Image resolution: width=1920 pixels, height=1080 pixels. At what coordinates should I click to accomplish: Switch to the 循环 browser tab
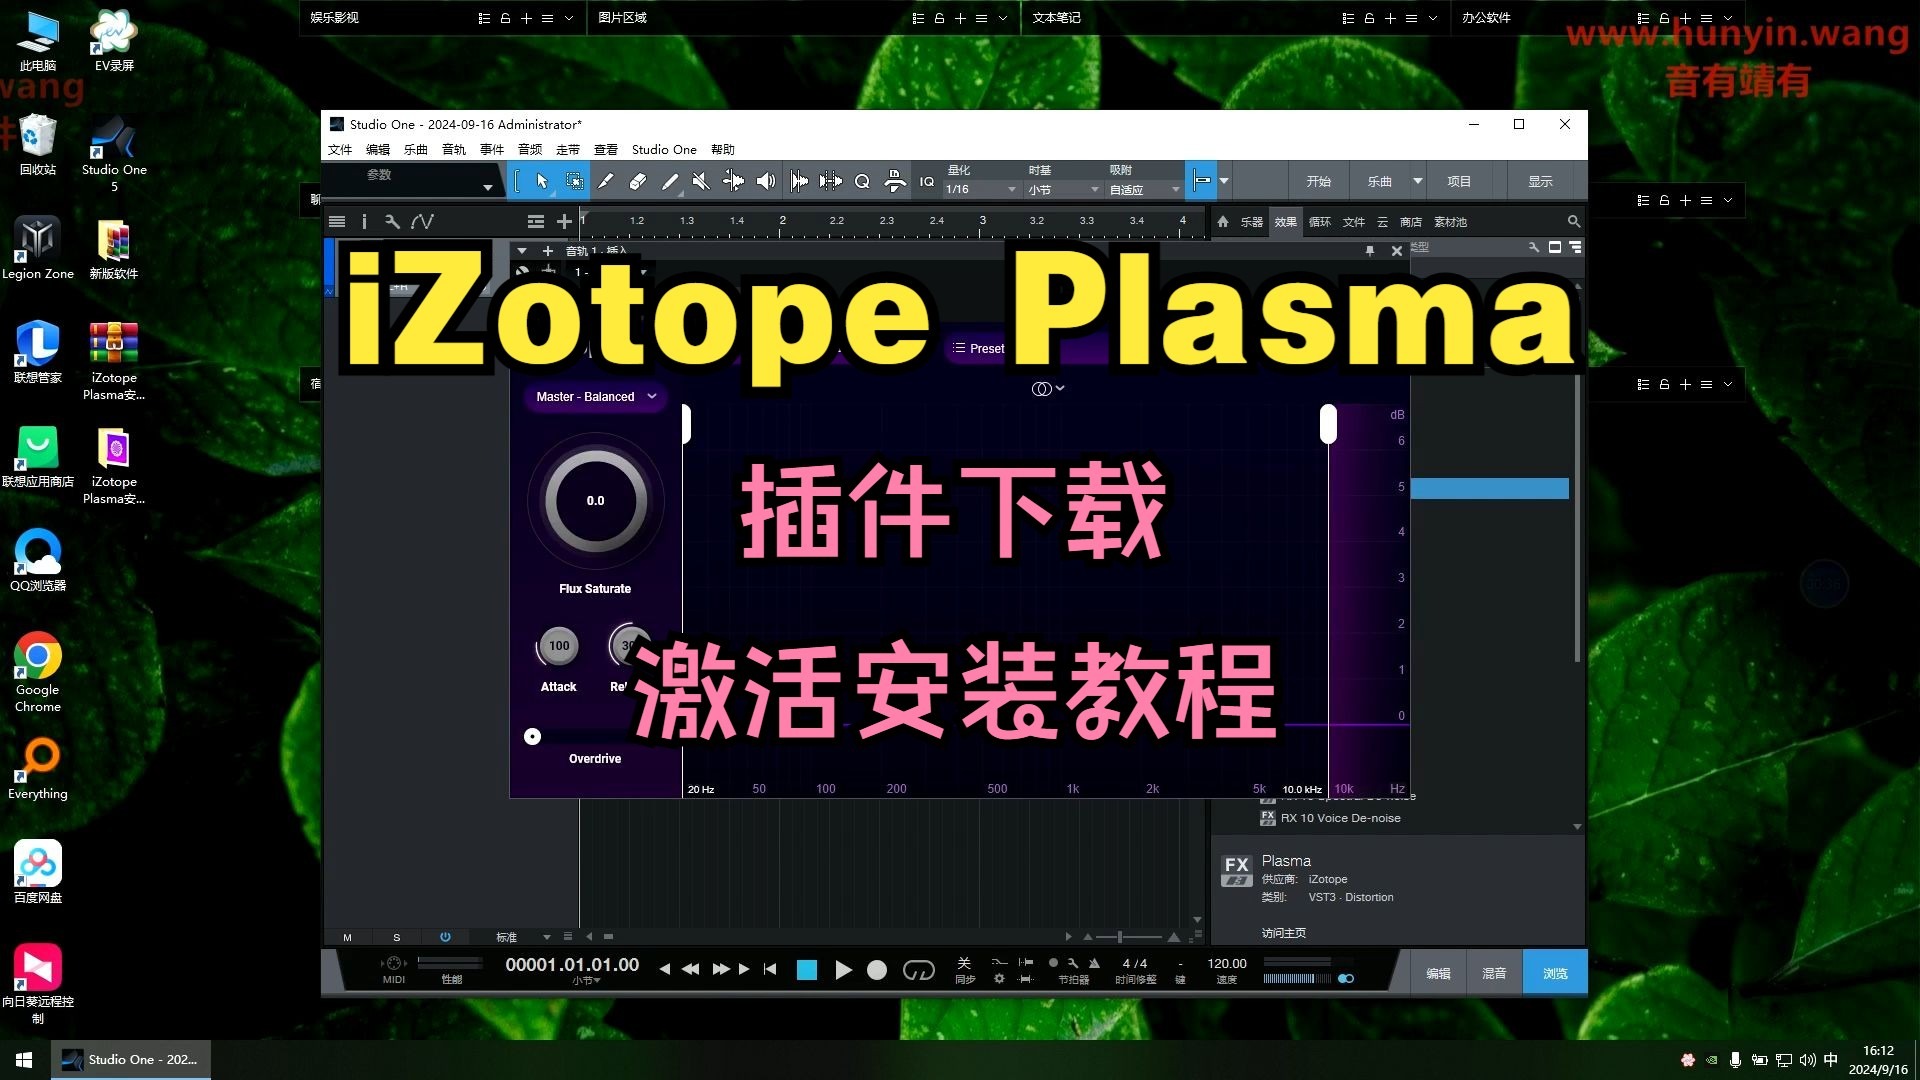point(1320,222)
